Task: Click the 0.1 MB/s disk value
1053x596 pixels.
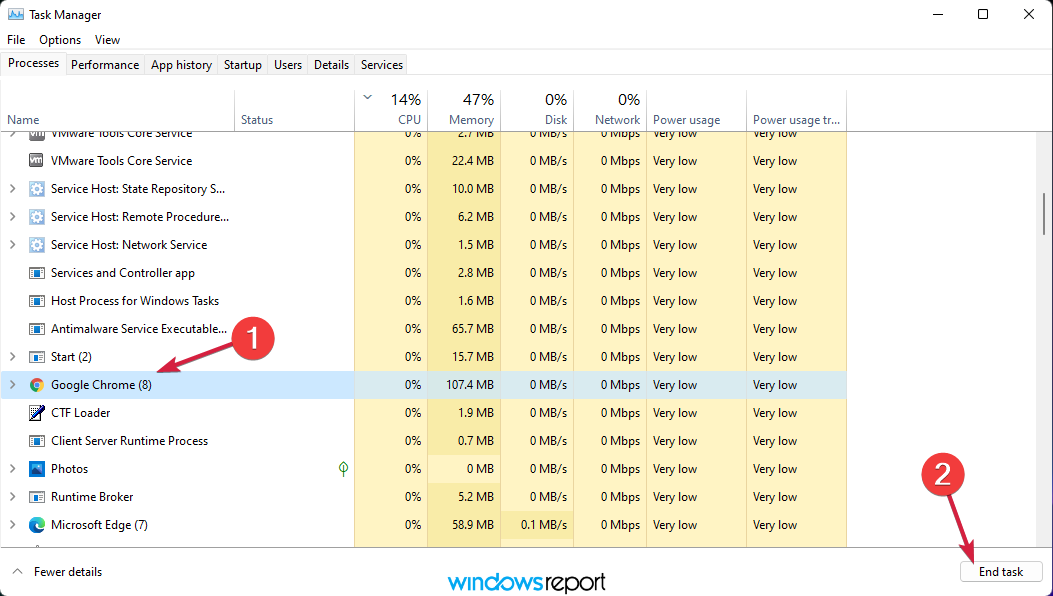Action: [544, 525]
